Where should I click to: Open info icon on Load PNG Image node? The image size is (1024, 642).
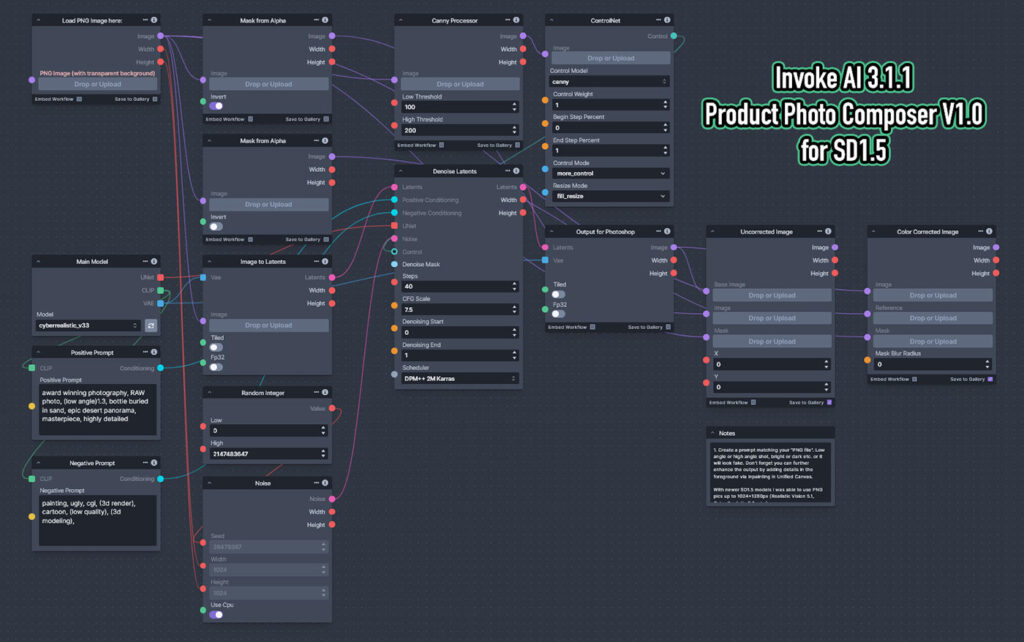tap(154, 20)
